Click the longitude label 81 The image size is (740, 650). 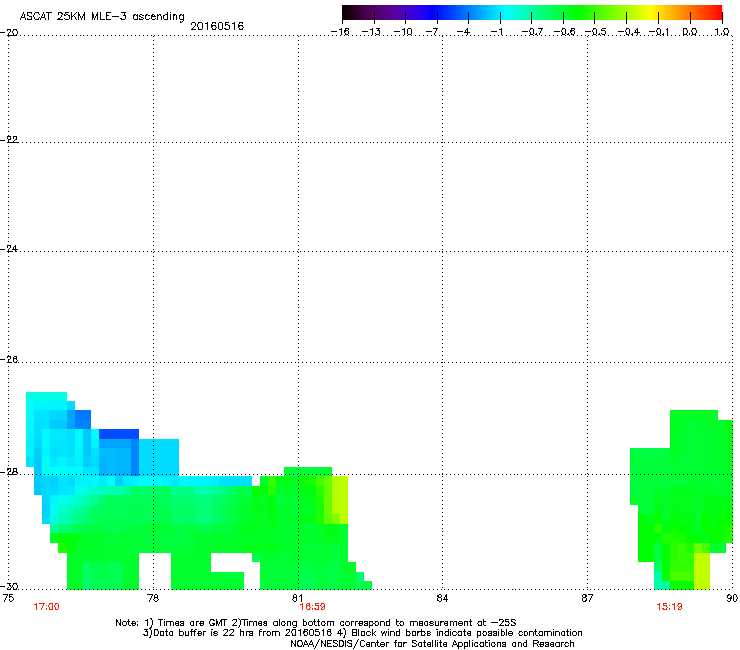click(x=297, y=598)
